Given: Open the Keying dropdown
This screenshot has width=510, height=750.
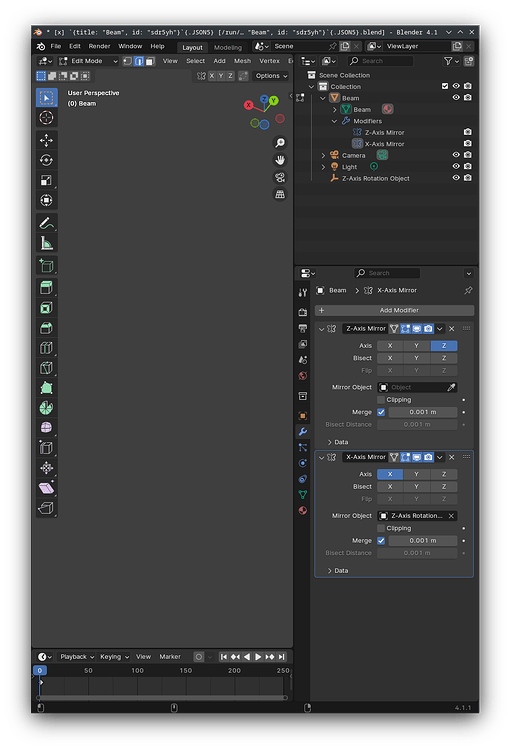Looking at the screenshot, I should [x=114, y=657].
